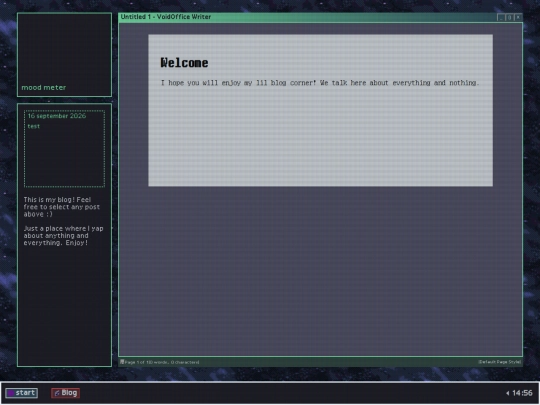Open the start menu button
This screenshot has height=405, width=540.
click(22, 393)
